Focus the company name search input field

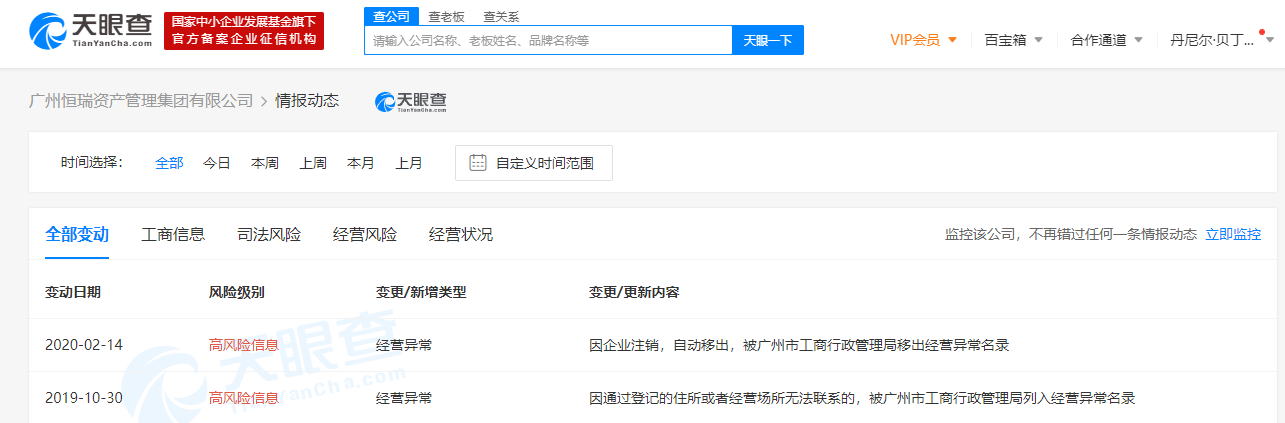pyautogui.click(x=549, y=40)
